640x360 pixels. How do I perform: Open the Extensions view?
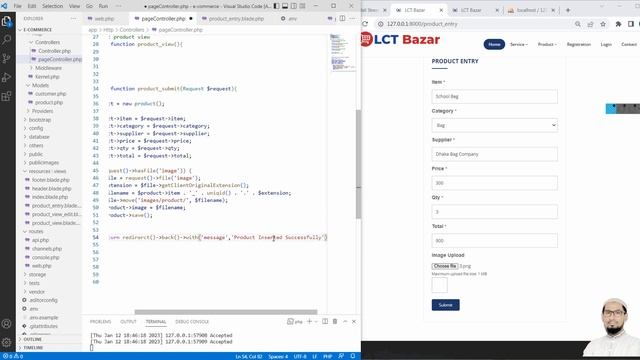pos(7,96)
